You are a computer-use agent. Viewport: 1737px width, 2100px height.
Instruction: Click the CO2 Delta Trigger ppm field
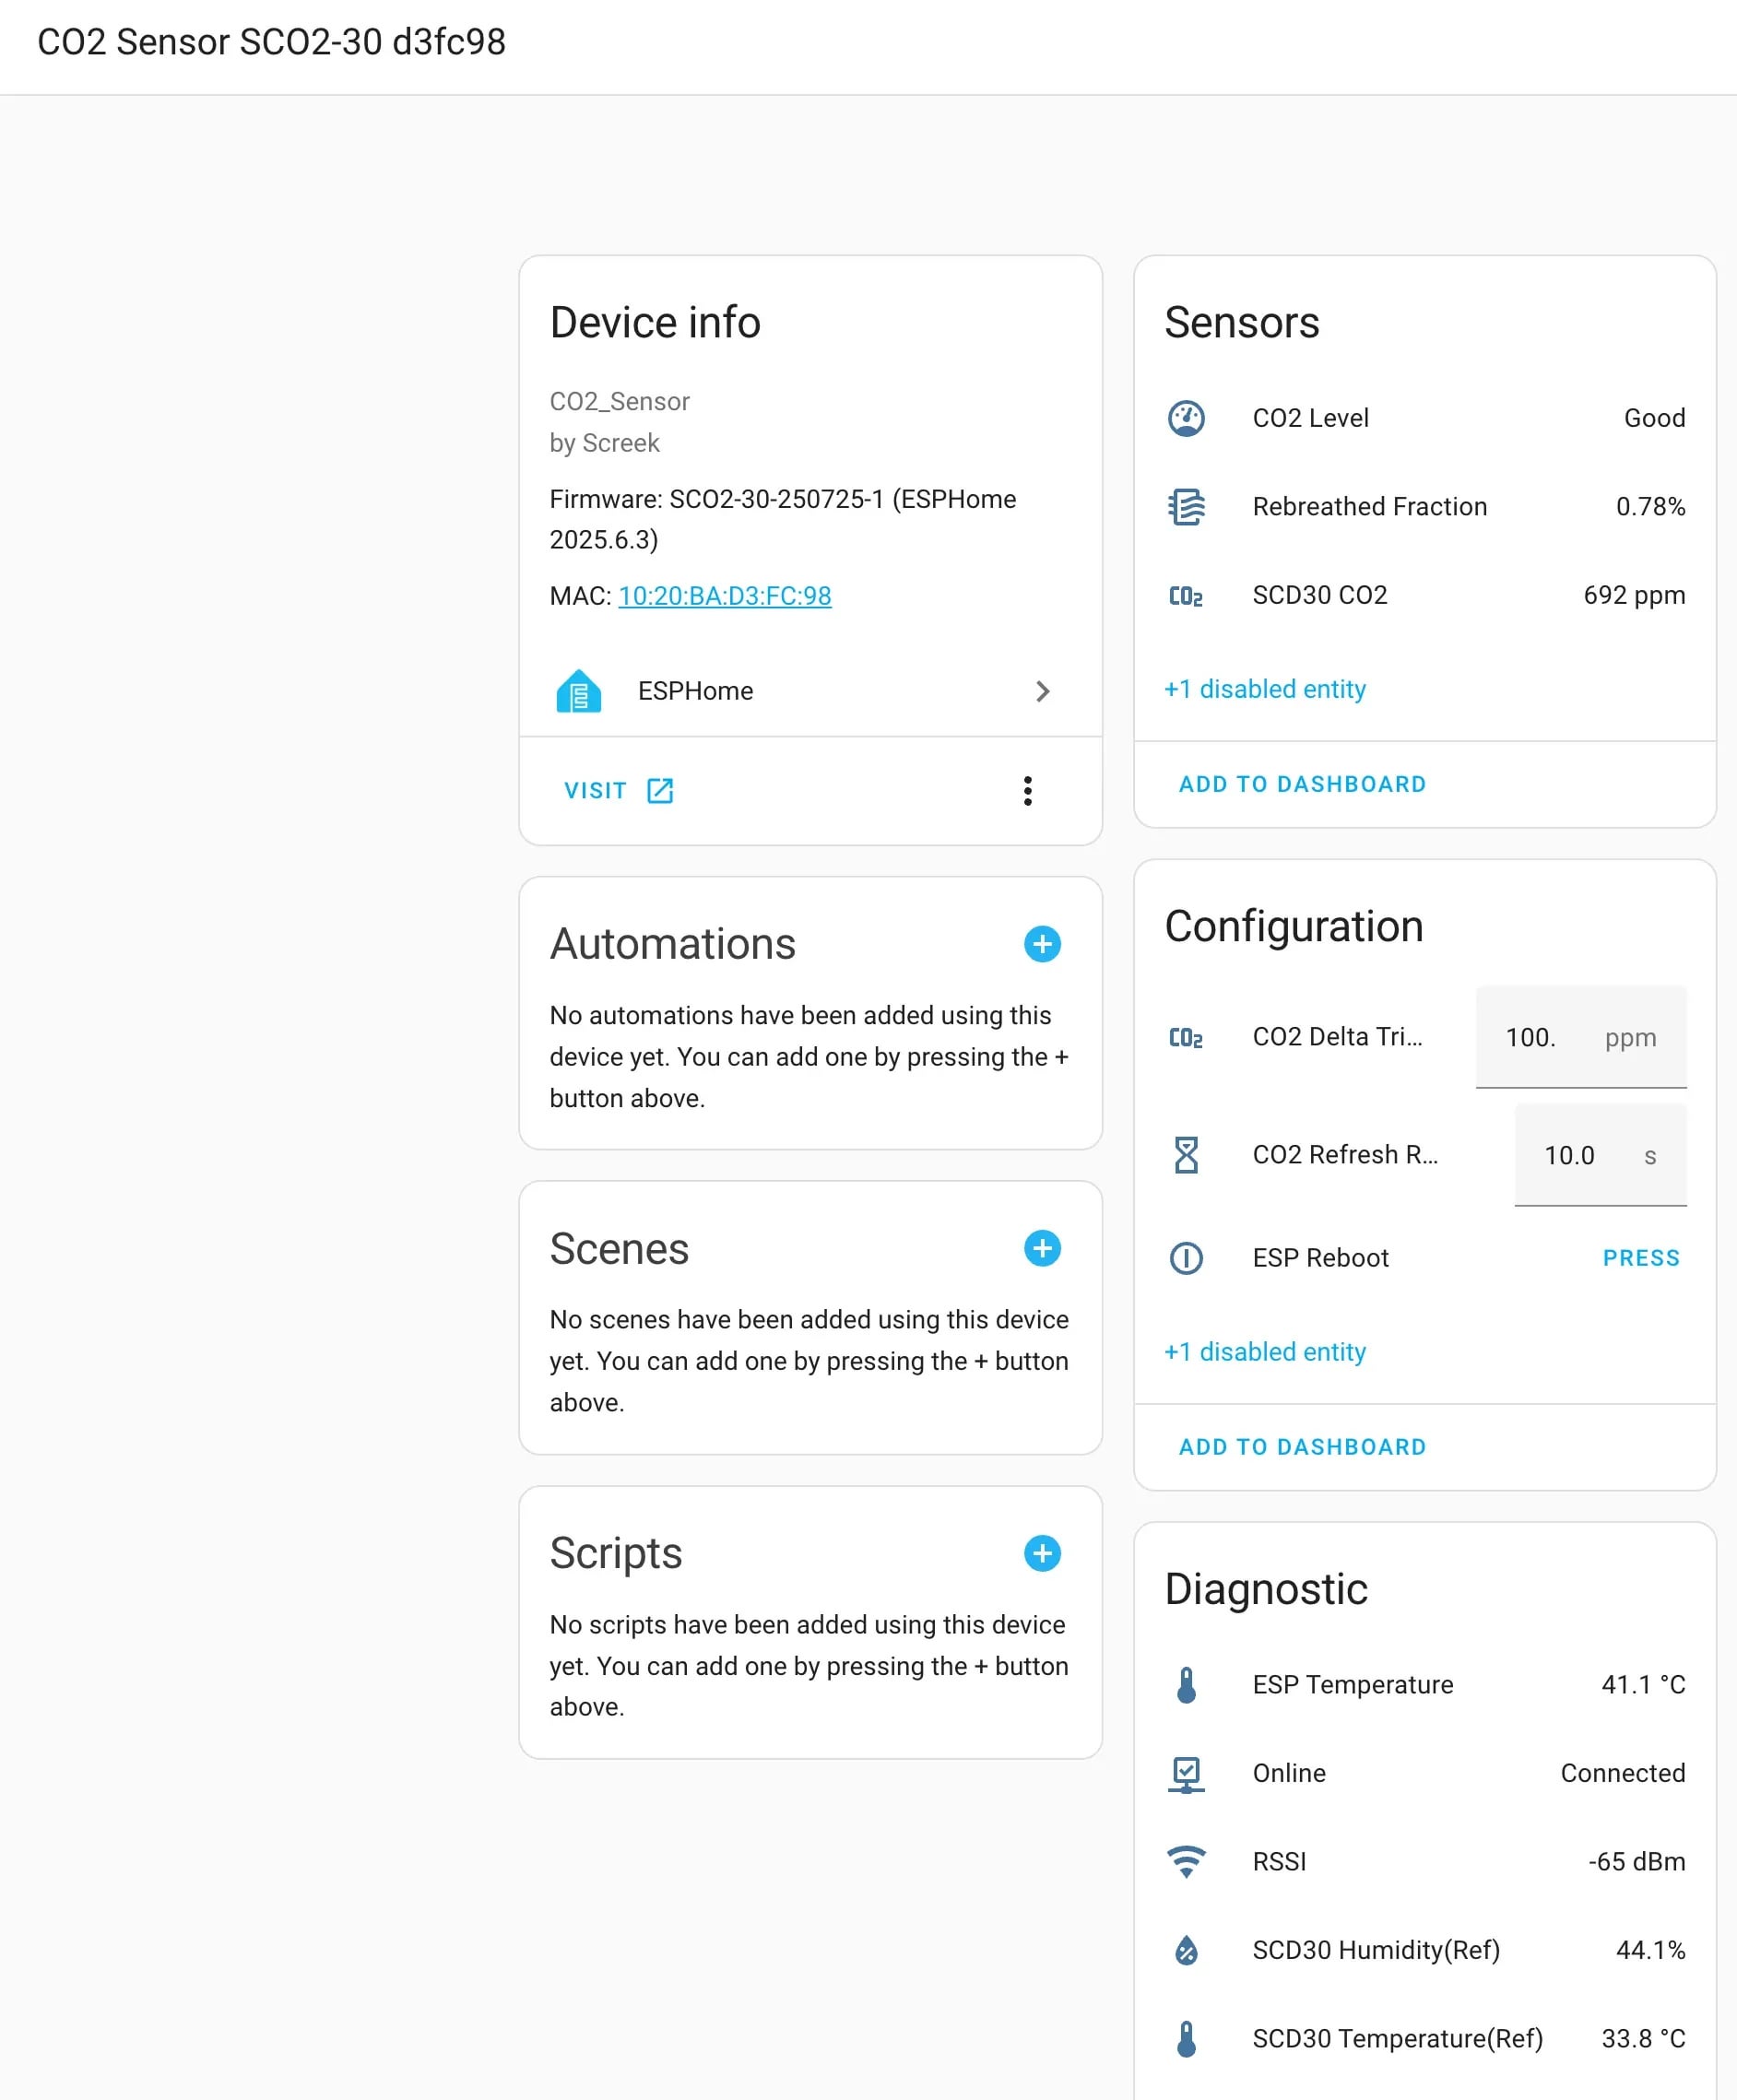point(1580,1037)
